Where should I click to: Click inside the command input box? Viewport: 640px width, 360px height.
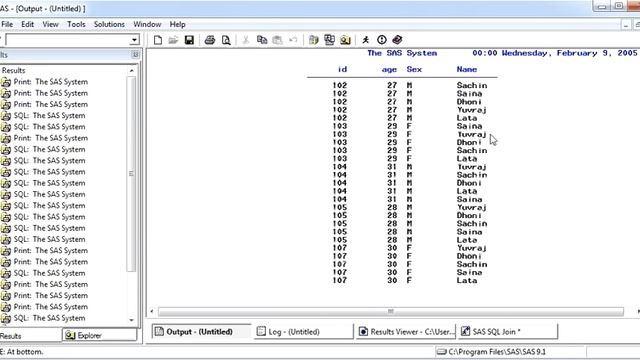[x=68, y=40]
